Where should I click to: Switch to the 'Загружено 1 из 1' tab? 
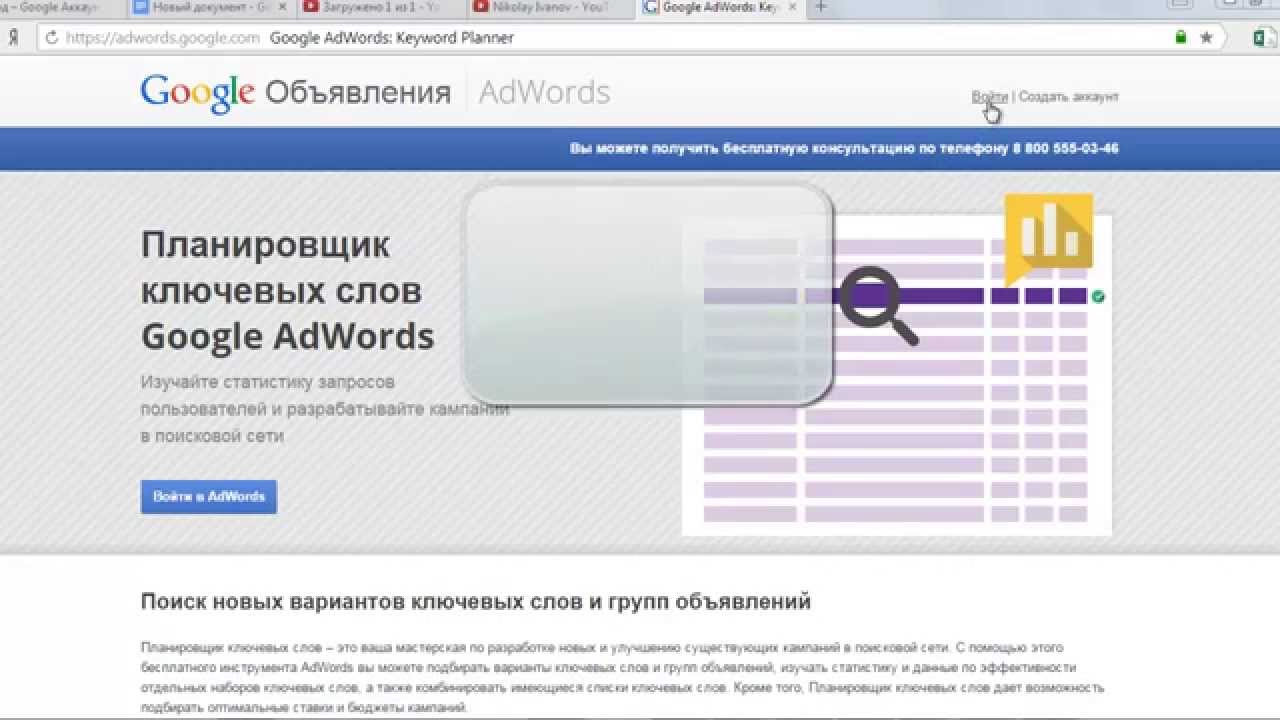[x=374, y=7]
